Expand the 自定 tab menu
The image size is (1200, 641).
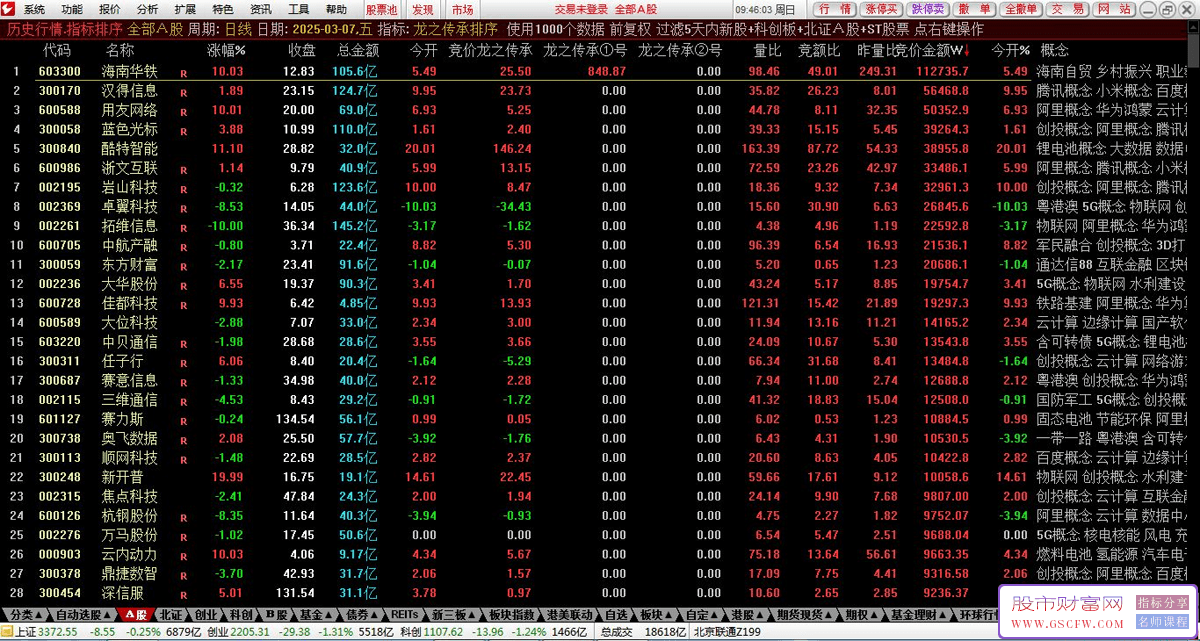coord(702,614)
